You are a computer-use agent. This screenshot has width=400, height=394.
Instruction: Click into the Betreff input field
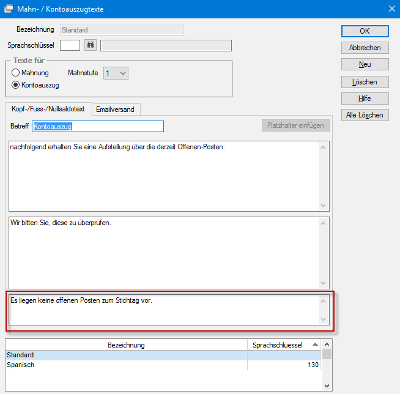98,126
